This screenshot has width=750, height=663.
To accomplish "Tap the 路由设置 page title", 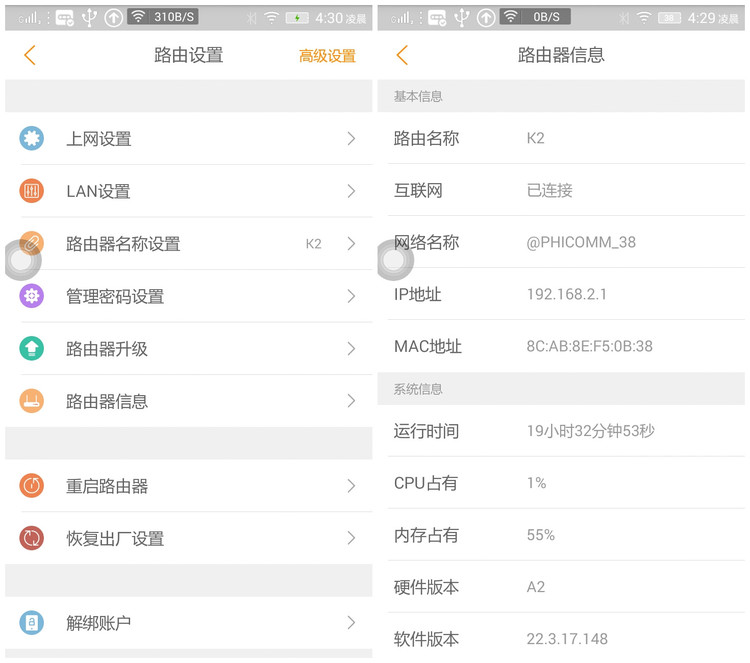I will coord(188,55).
